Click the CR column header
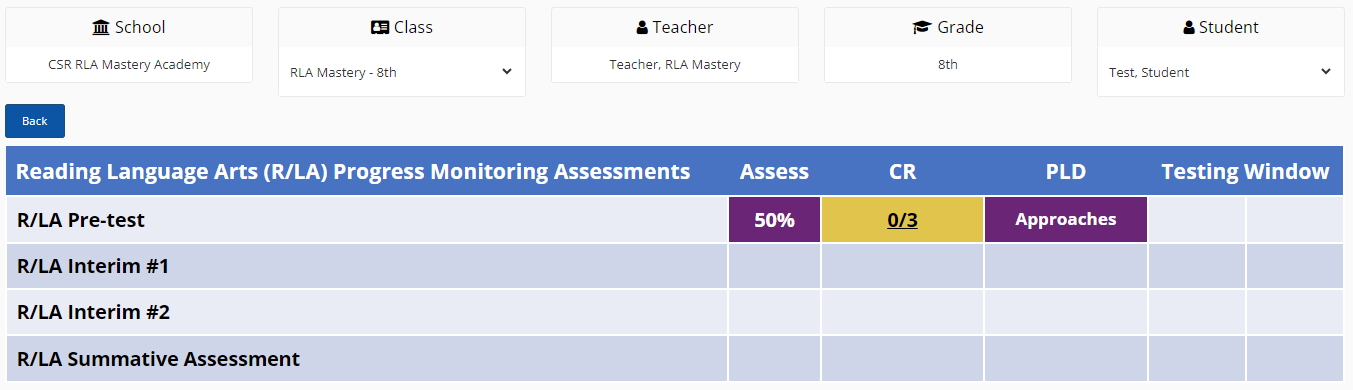 click(x=902, y=171)
